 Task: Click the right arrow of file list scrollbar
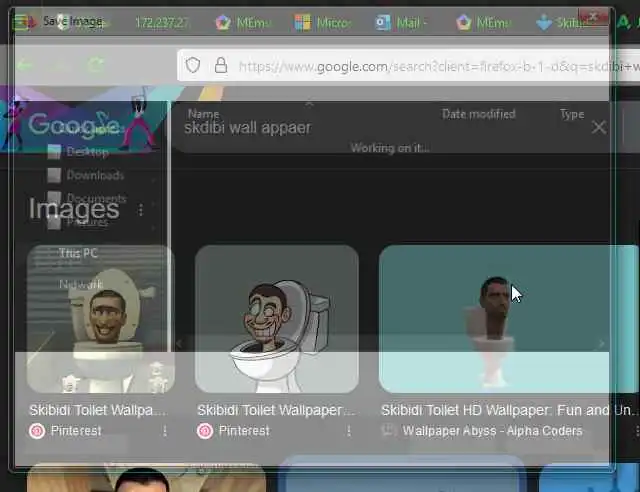(x=602, y=344)
